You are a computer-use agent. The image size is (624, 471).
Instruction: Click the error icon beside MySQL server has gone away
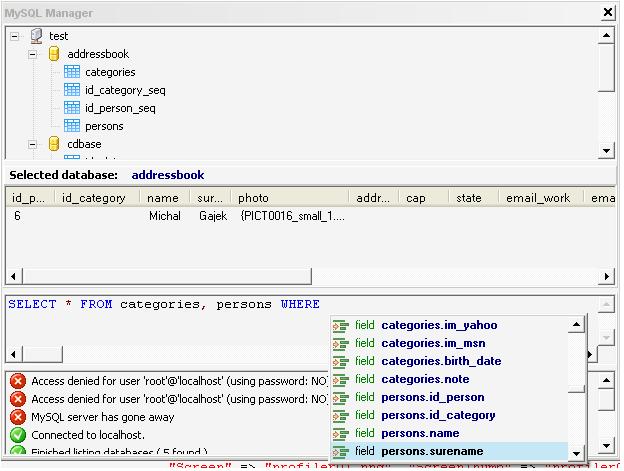[x=18, y=417]
